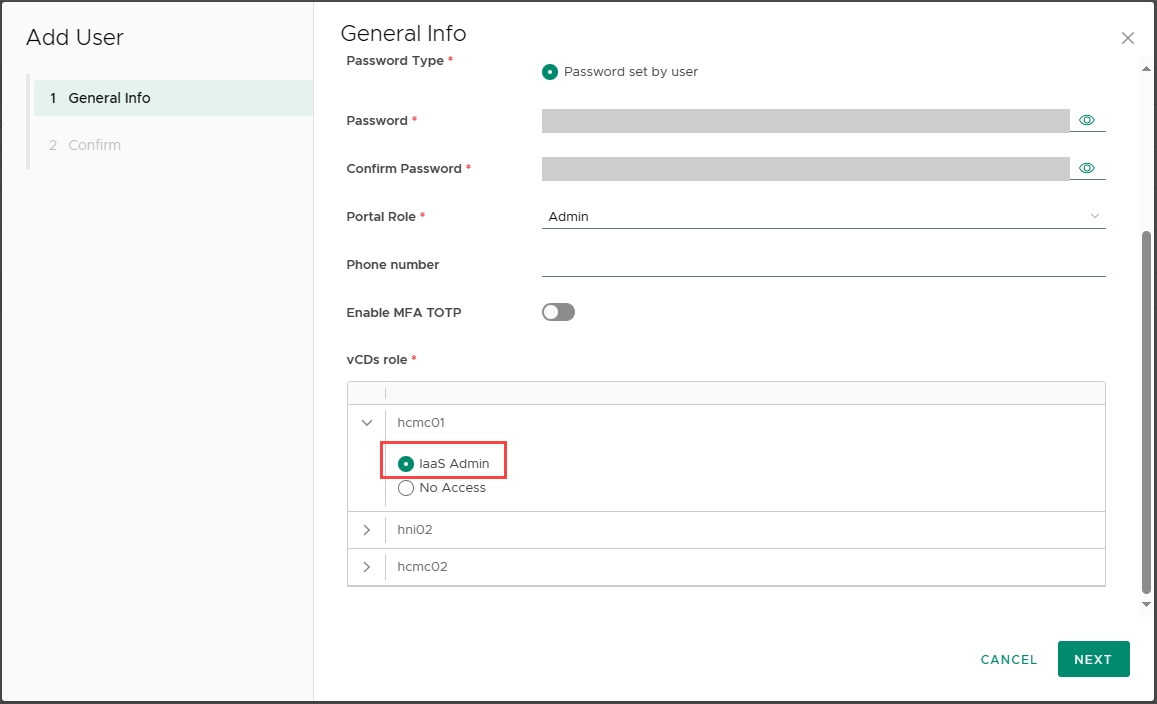
Task: Focus the Confirm Password field
Action: (805, 169)
